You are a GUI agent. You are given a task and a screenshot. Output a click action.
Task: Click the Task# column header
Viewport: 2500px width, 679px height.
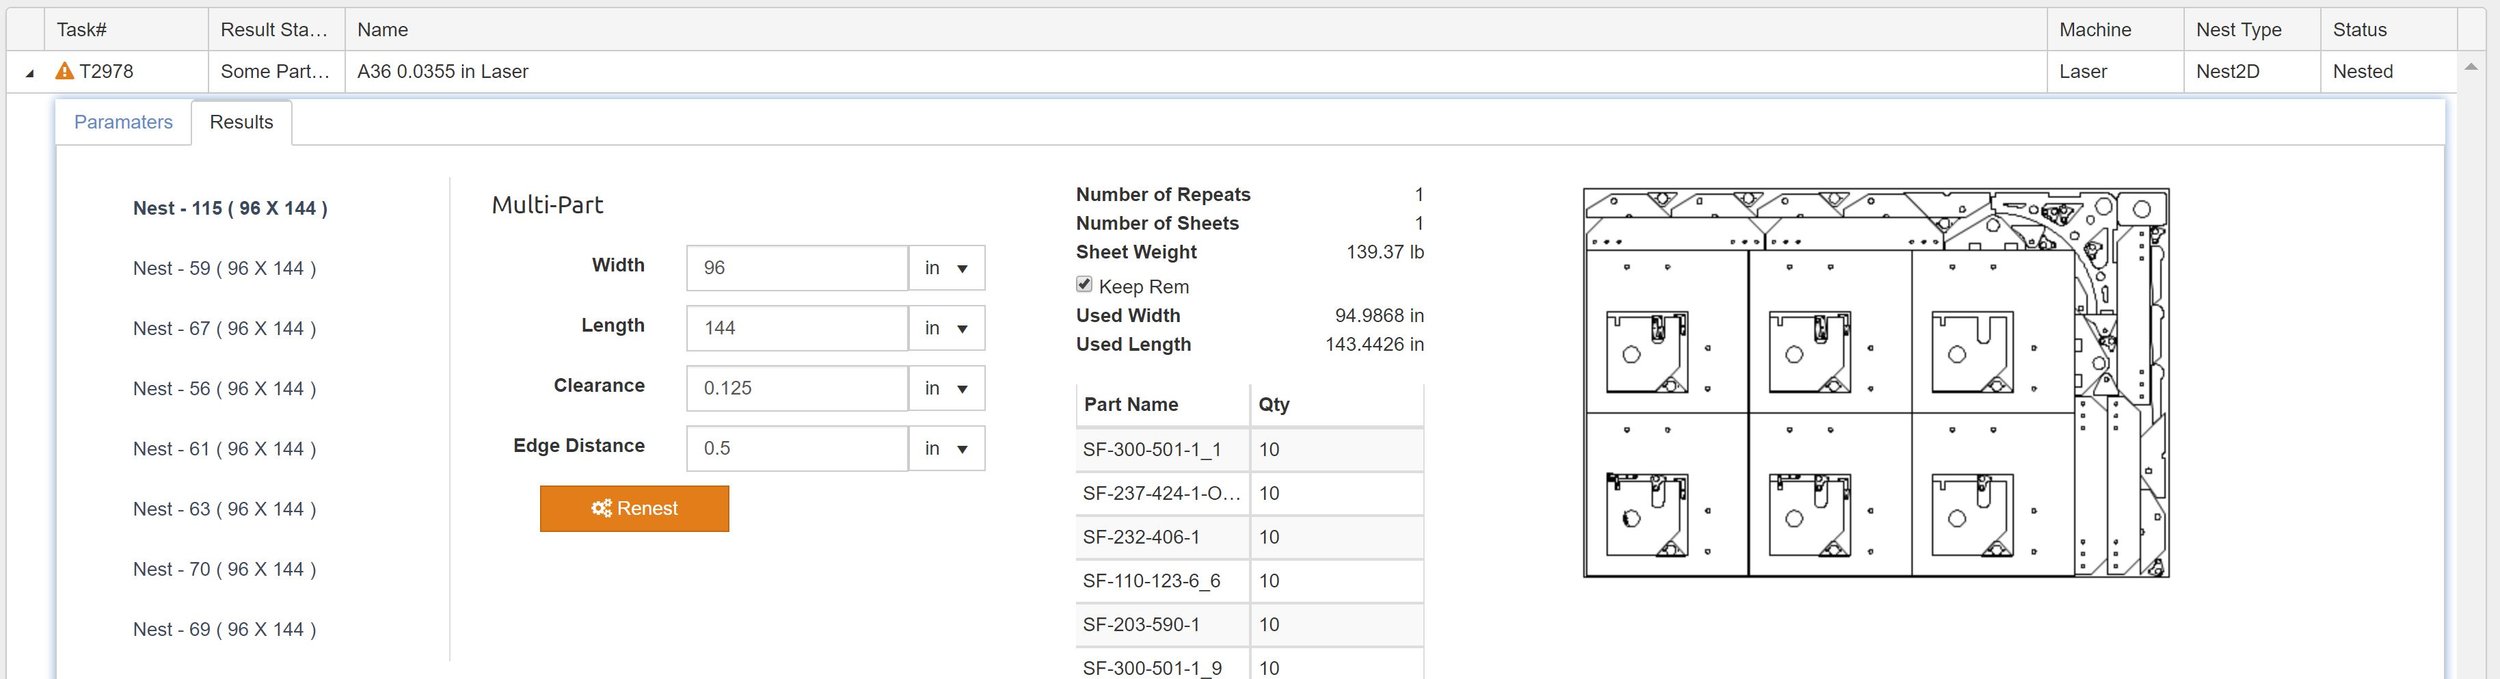click(126, 30)
